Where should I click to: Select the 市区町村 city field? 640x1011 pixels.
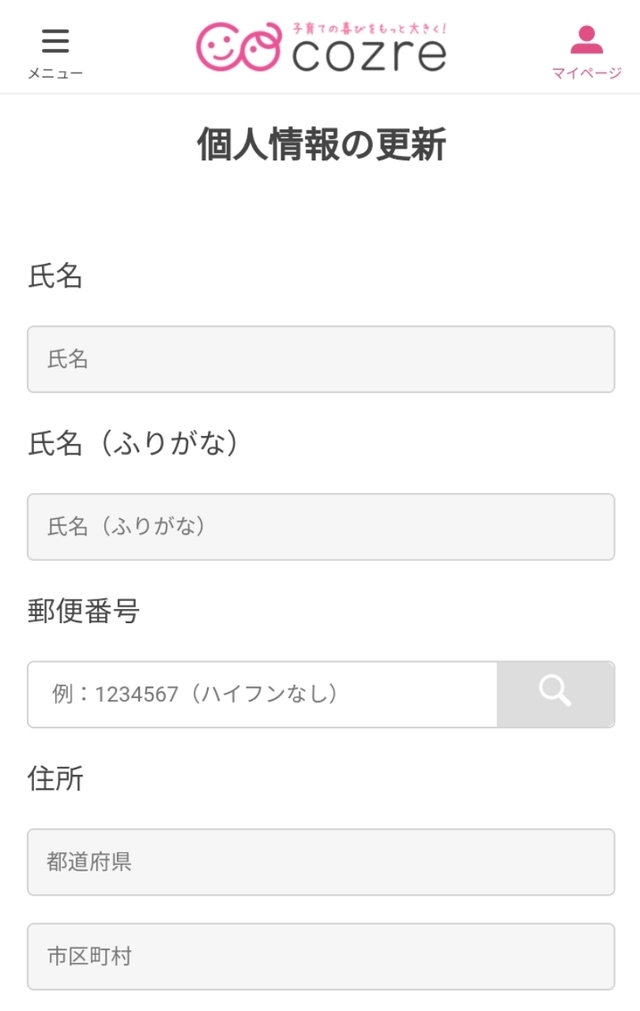point(320,956)
